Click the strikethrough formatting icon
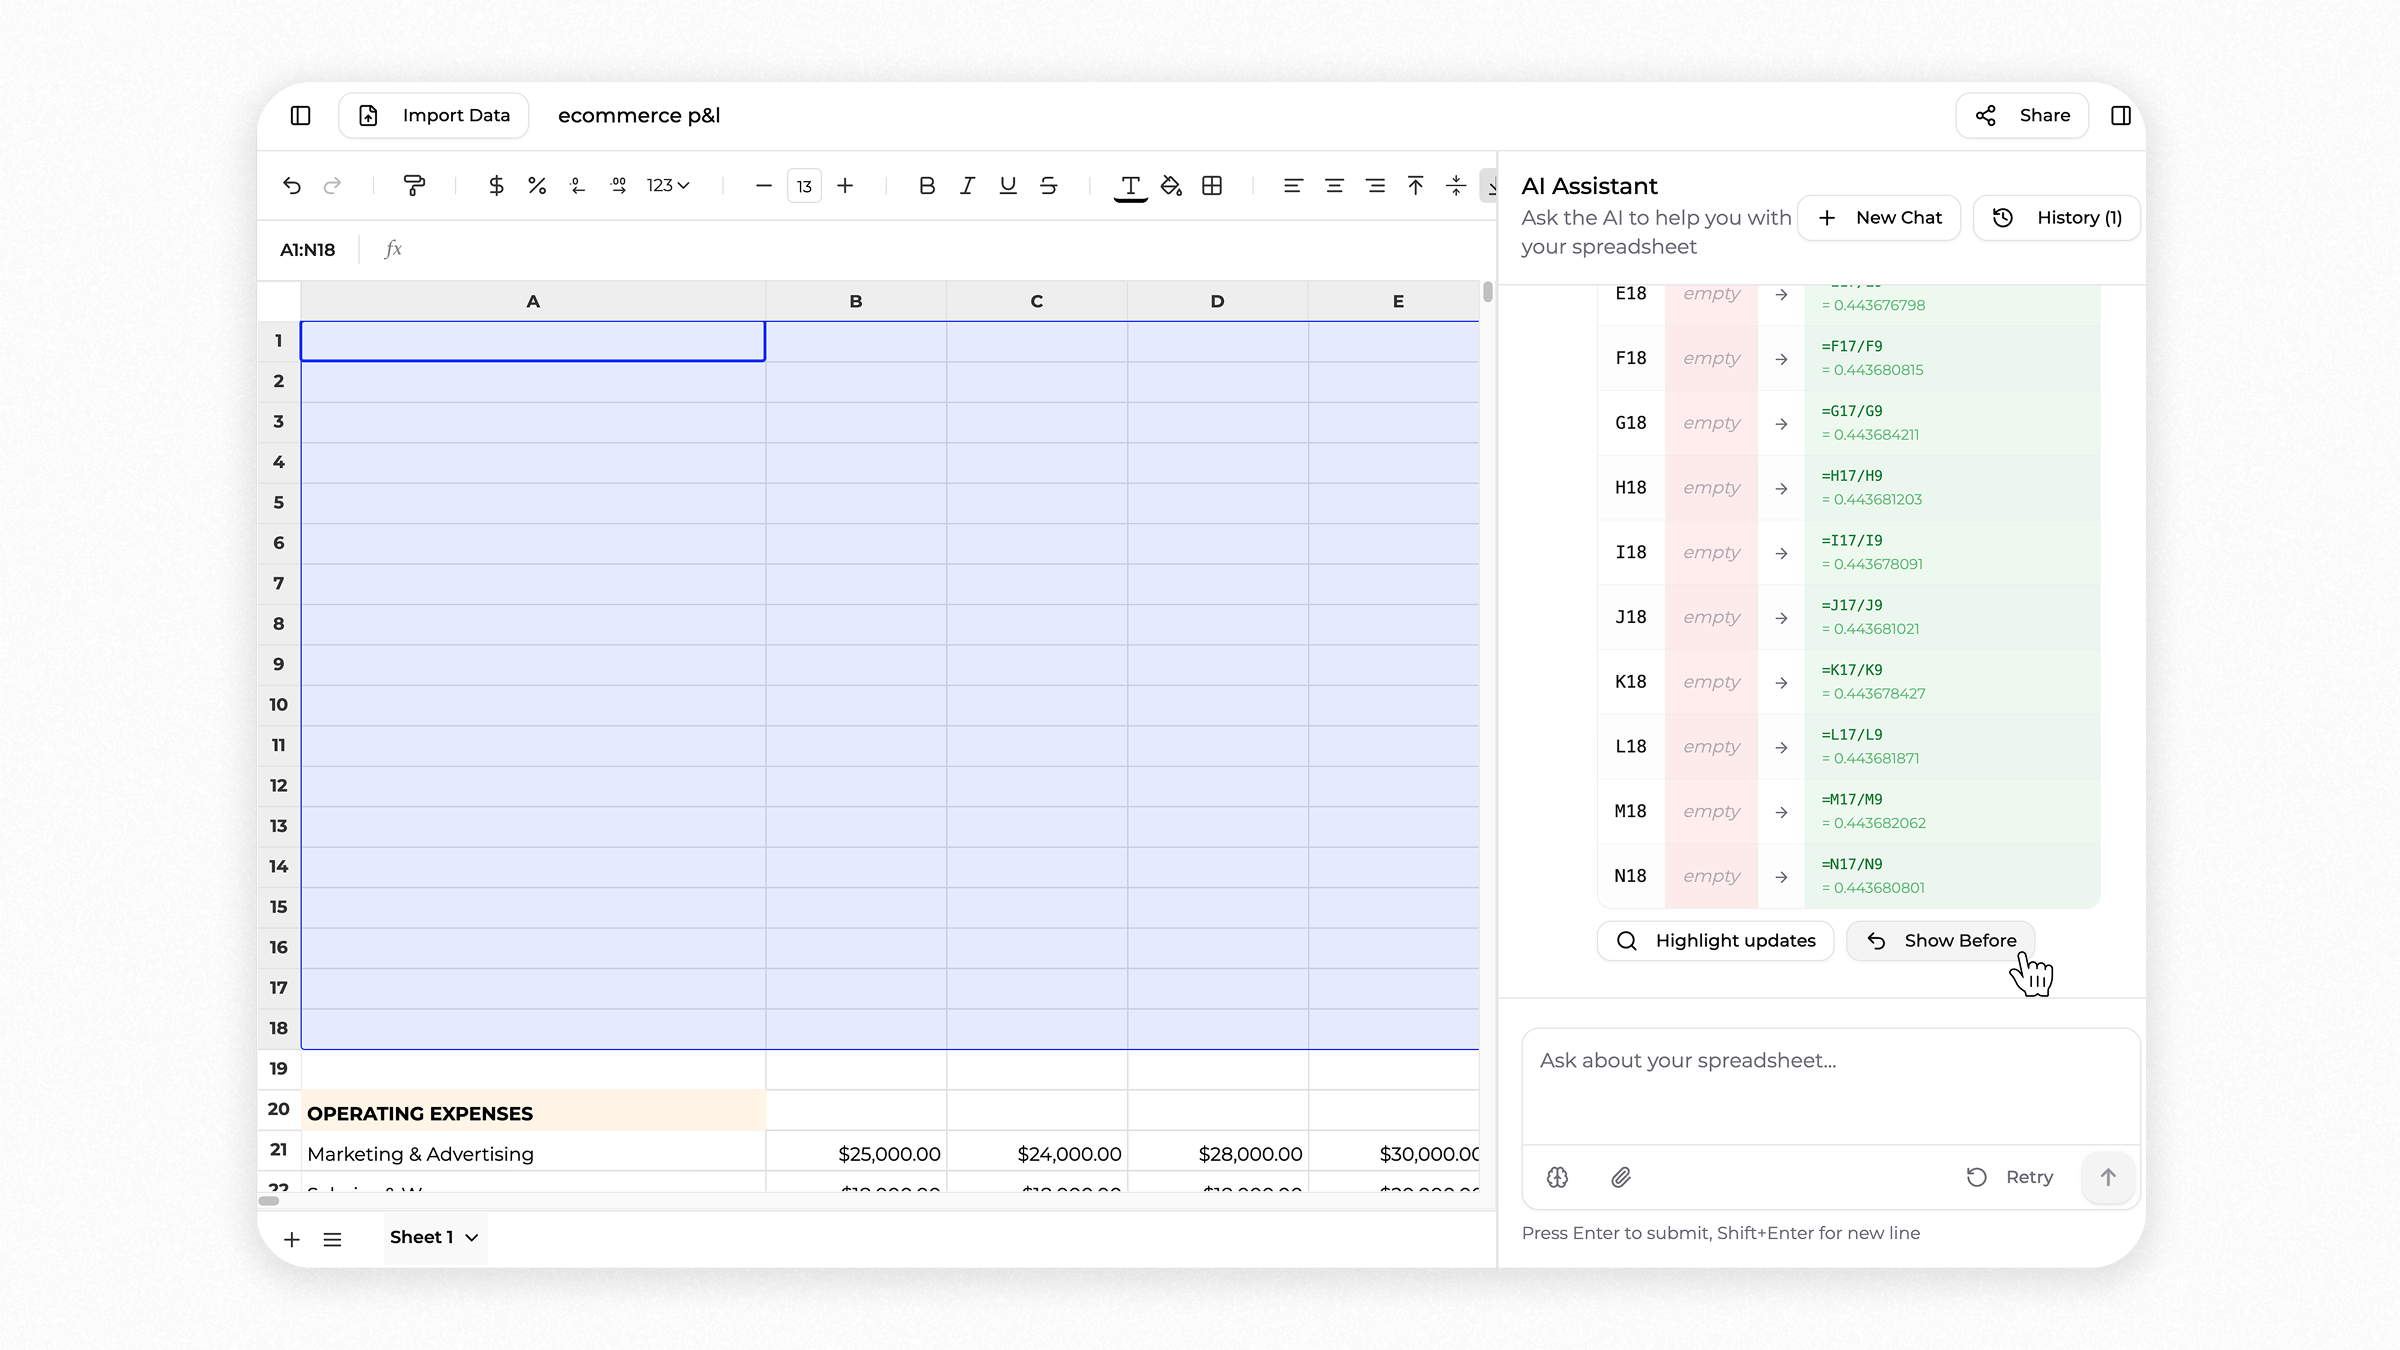Viewport: 2400px width, 1350px height. (1048, 185)
